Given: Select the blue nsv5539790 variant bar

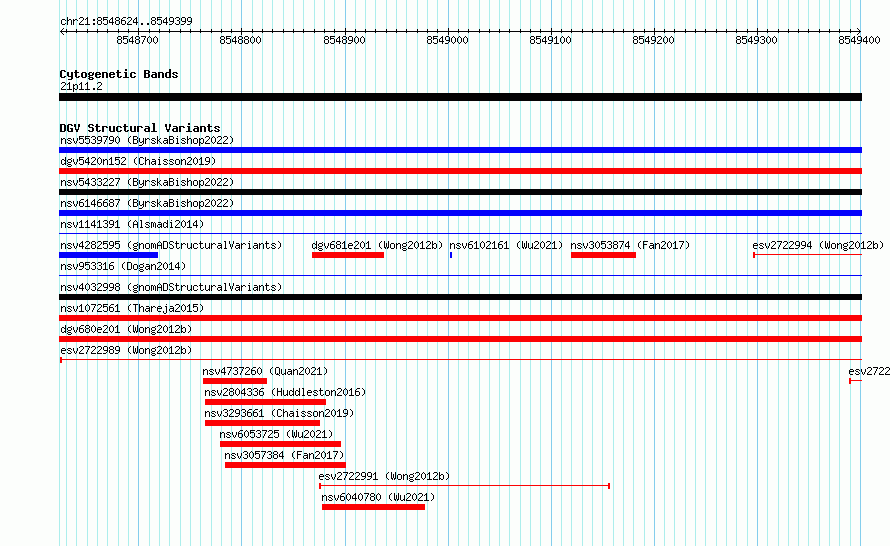Looking at the screenshot, I should [460, 150].
